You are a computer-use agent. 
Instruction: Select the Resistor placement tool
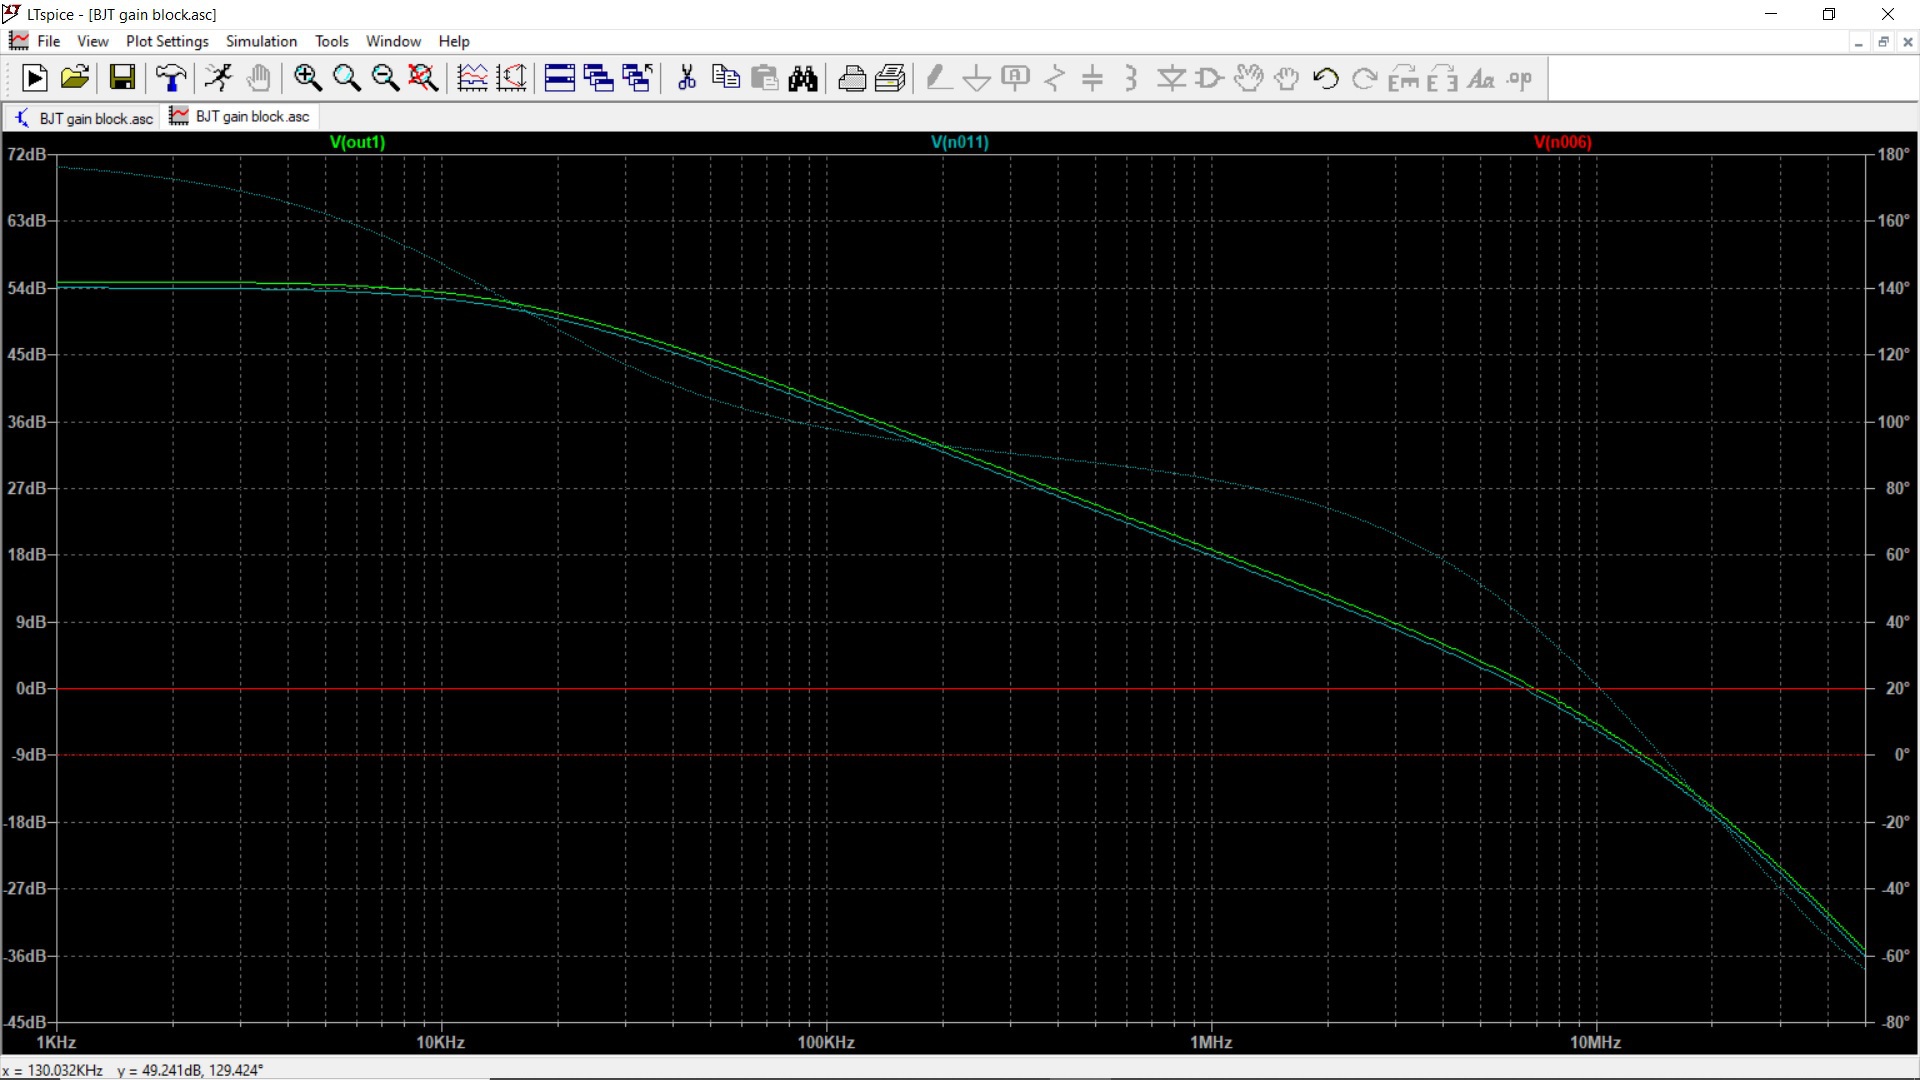pos(1054,78)
